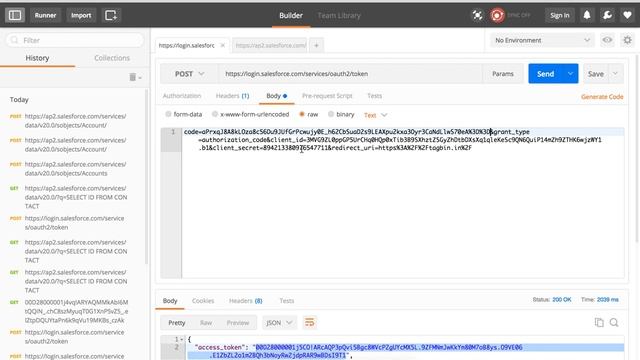Click the Params button
640x360 pixels.
503,74
